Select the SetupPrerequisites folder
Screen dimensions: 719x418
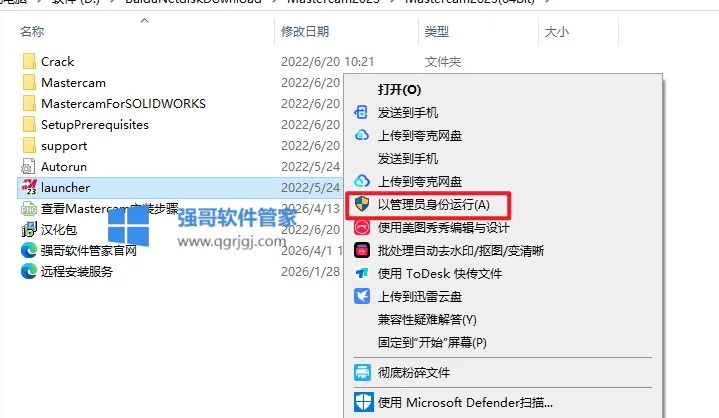[95, 125]
